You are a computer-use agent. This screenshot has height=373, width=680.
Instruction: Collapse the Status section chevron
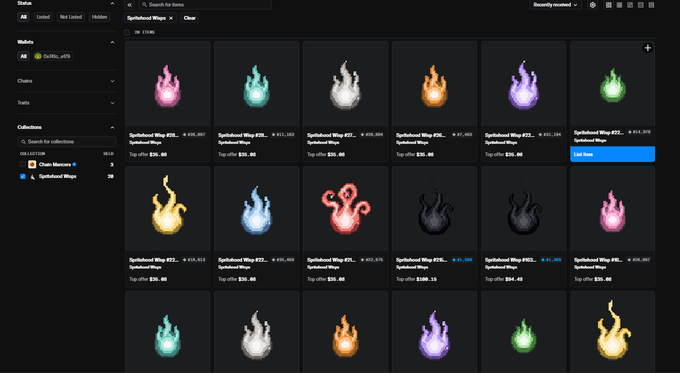[x=112, y=3]
